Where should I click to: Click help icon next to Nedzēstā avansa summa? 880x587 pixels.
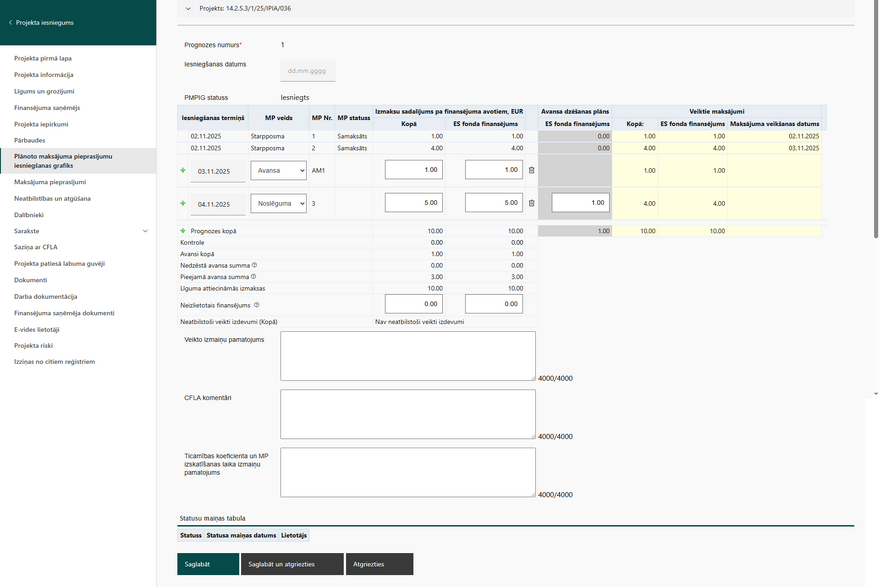point(254,265)
